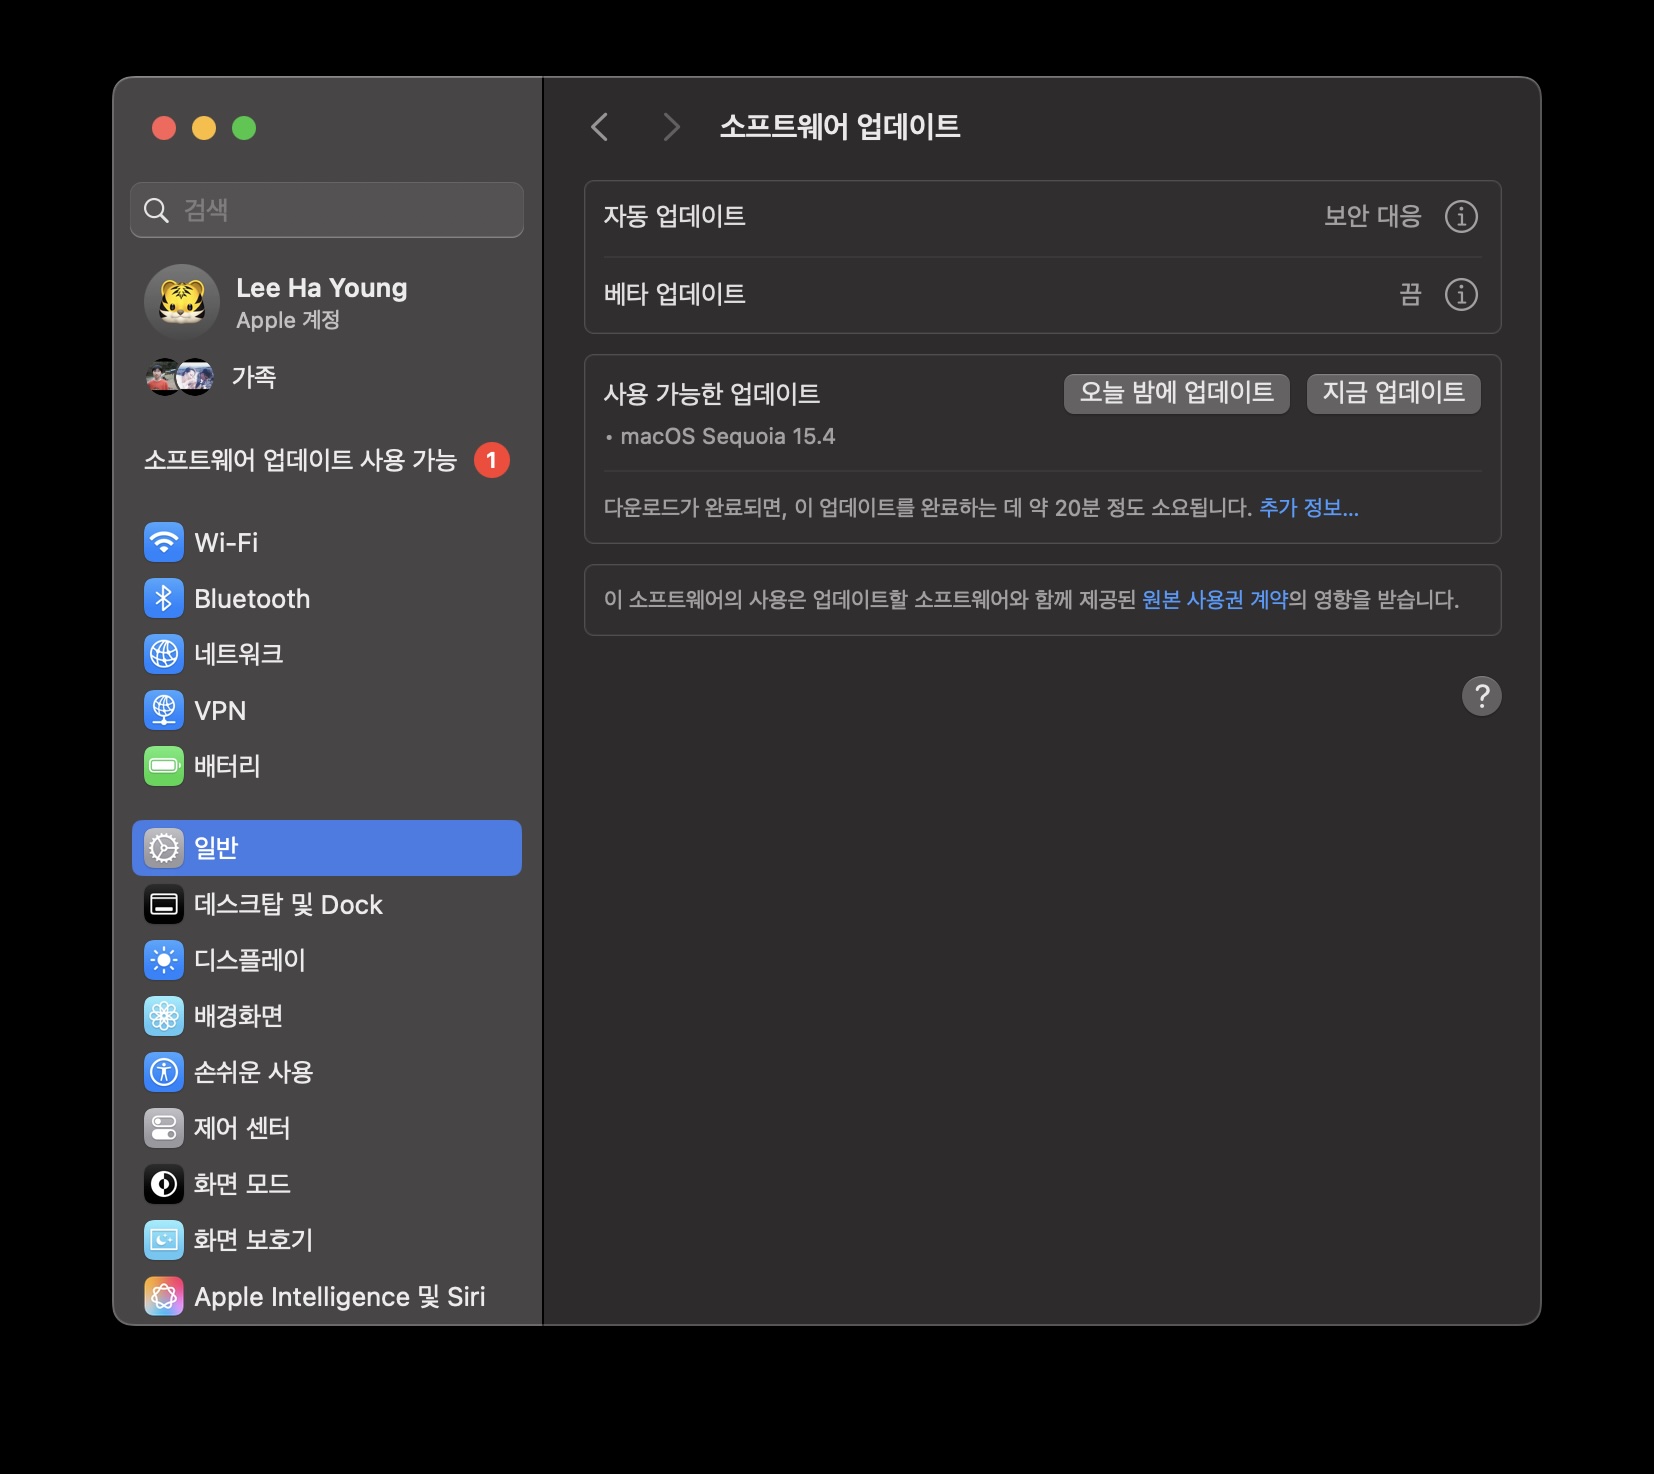The width and height of the screenshot is (1654, 1474).
Task: Open the 제어 센터 toggle icon
Action: pos(164,1128)
